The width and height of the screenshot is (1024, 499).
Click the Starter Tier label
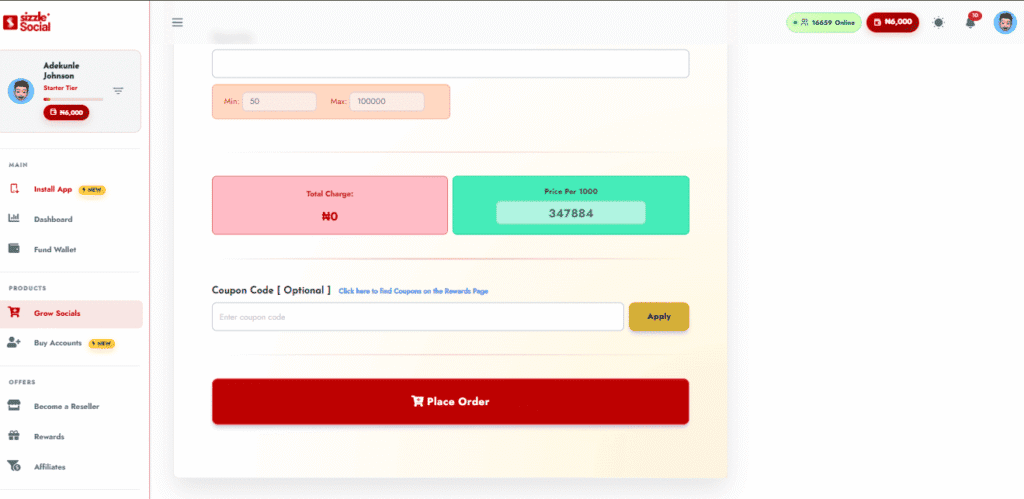[x=59, y=88]
